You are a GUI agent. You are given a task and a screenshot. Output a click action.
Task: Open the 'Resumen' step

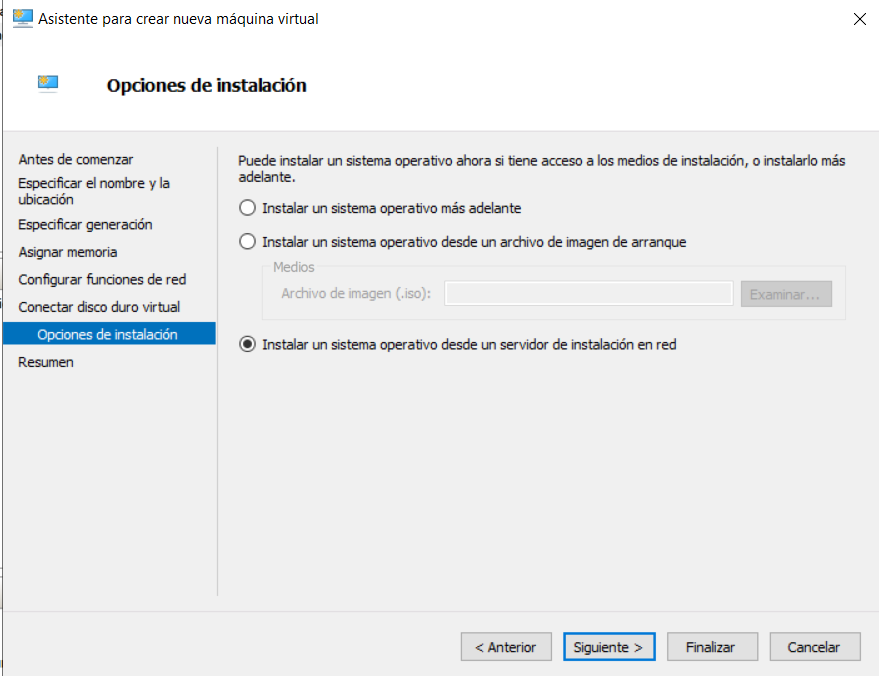click(x=46, y=362)
